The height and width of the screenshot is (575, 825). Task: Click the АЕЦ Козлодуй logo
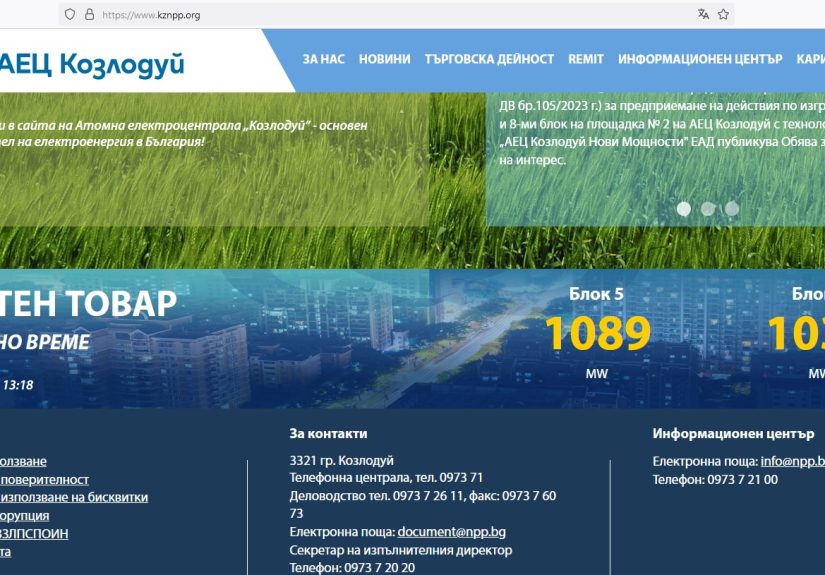click(x=92, y=63)
